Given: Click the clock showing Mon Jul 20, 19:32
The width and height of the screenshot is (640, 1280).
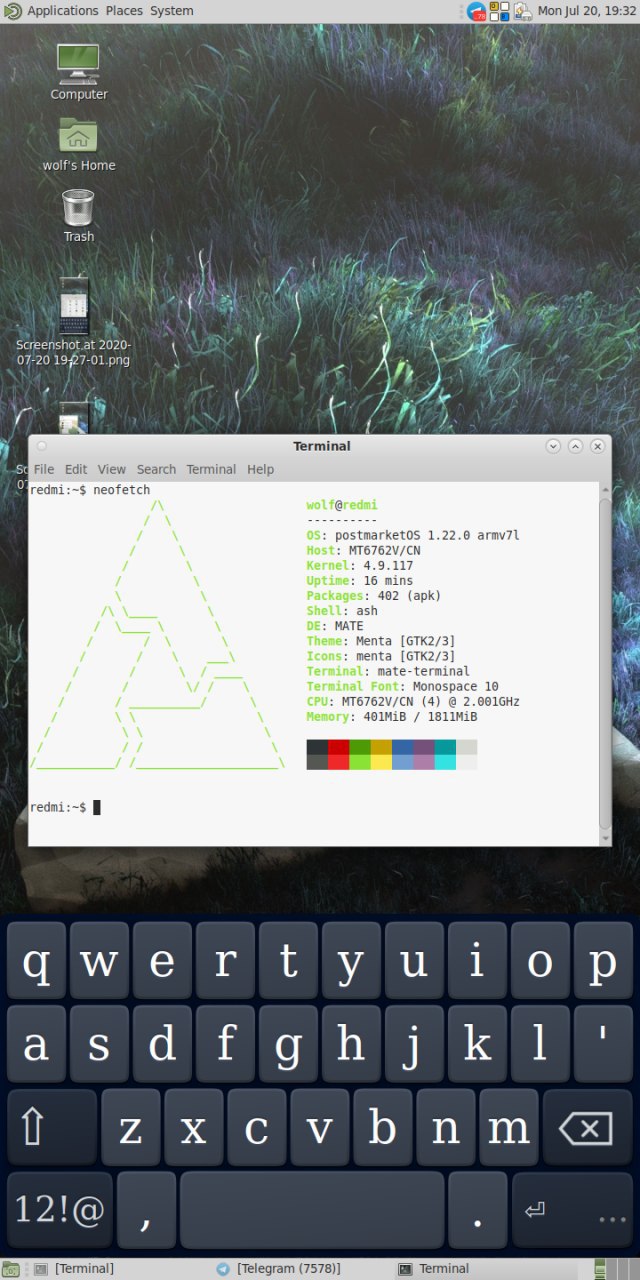Looking at the screenshot, I should click(587, 11).
